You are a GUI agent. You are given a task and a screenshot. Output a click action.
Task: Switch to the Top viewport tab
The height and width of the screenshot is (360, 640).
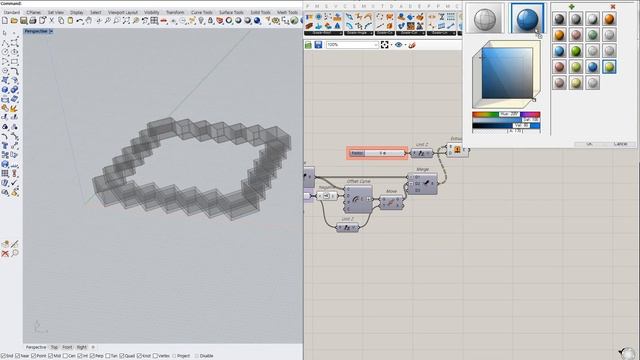pos(54,347)
